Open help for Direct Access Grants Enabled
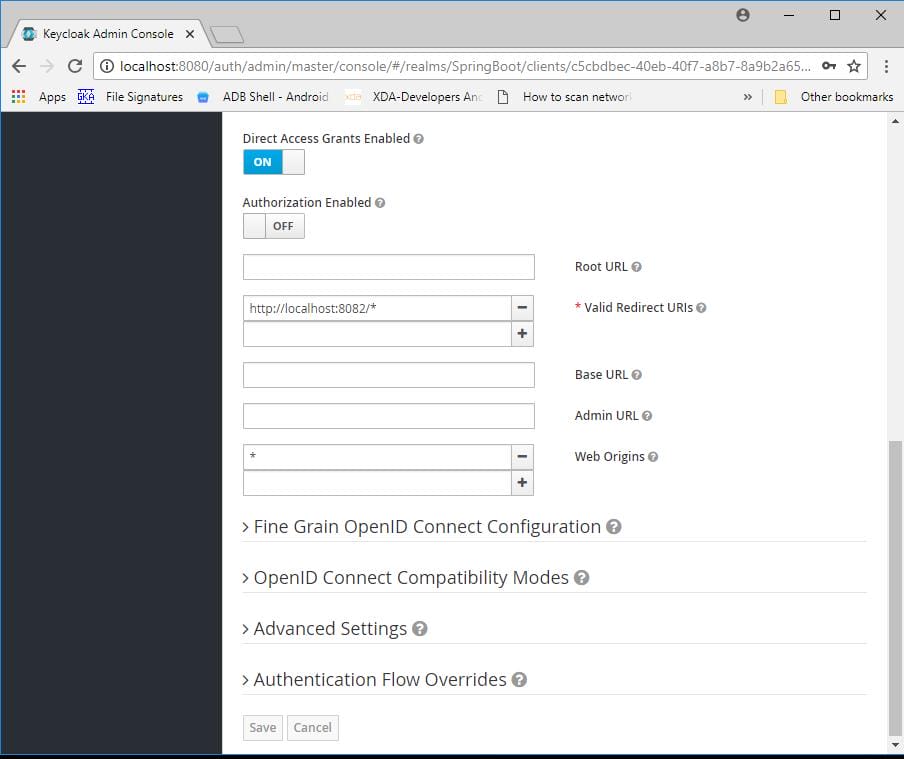904x759 pixels. [x=419, y=139]
